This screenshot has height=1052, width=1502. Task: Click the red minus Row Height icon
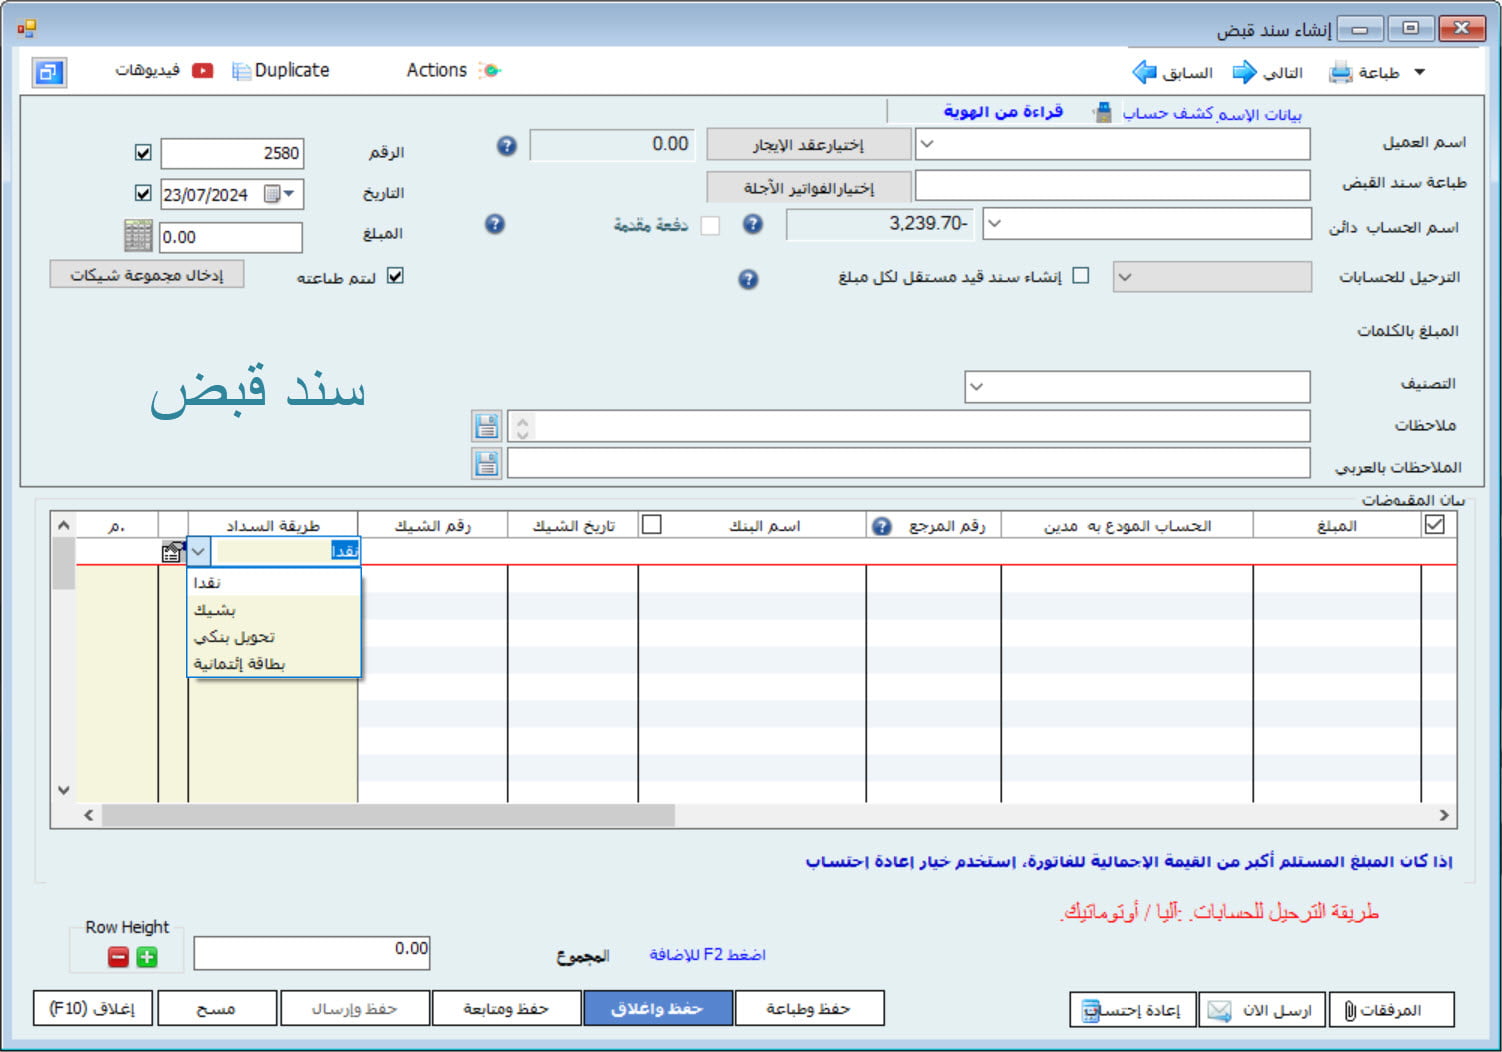tap(118, 957)
